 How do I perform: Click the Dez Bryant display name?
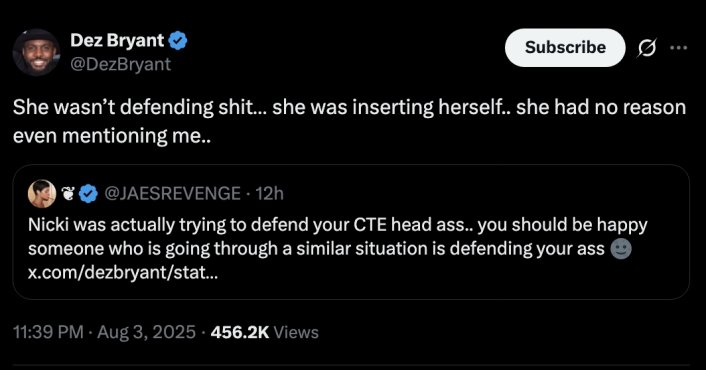pyautogui.click(x=117, y=41)
